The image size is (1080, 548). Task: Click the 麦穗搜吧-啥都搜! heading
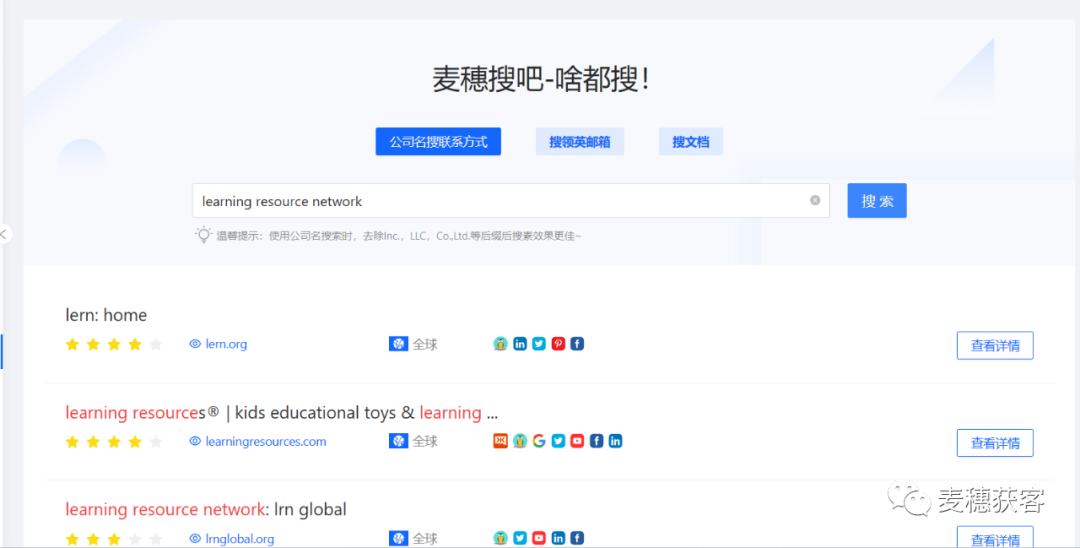541,80
